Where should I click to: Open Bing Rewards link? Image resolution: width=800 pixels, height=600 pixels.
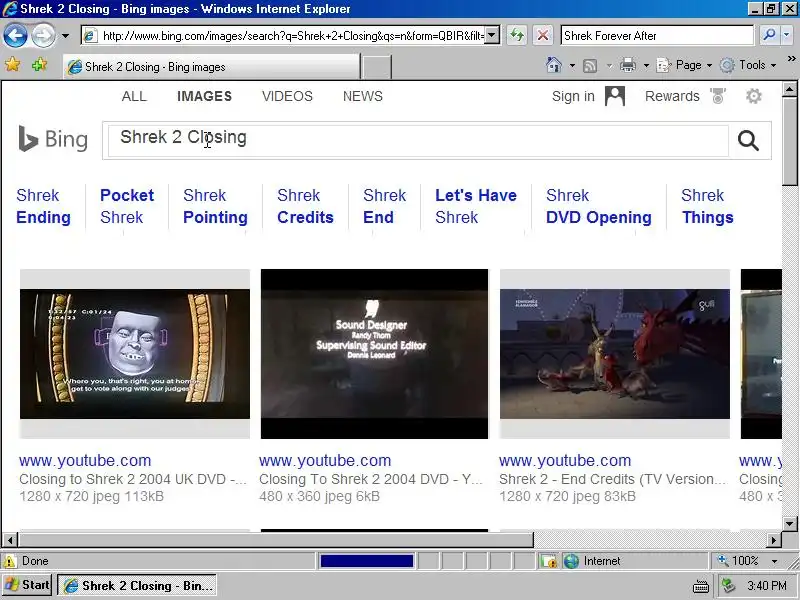pos(672,96)
